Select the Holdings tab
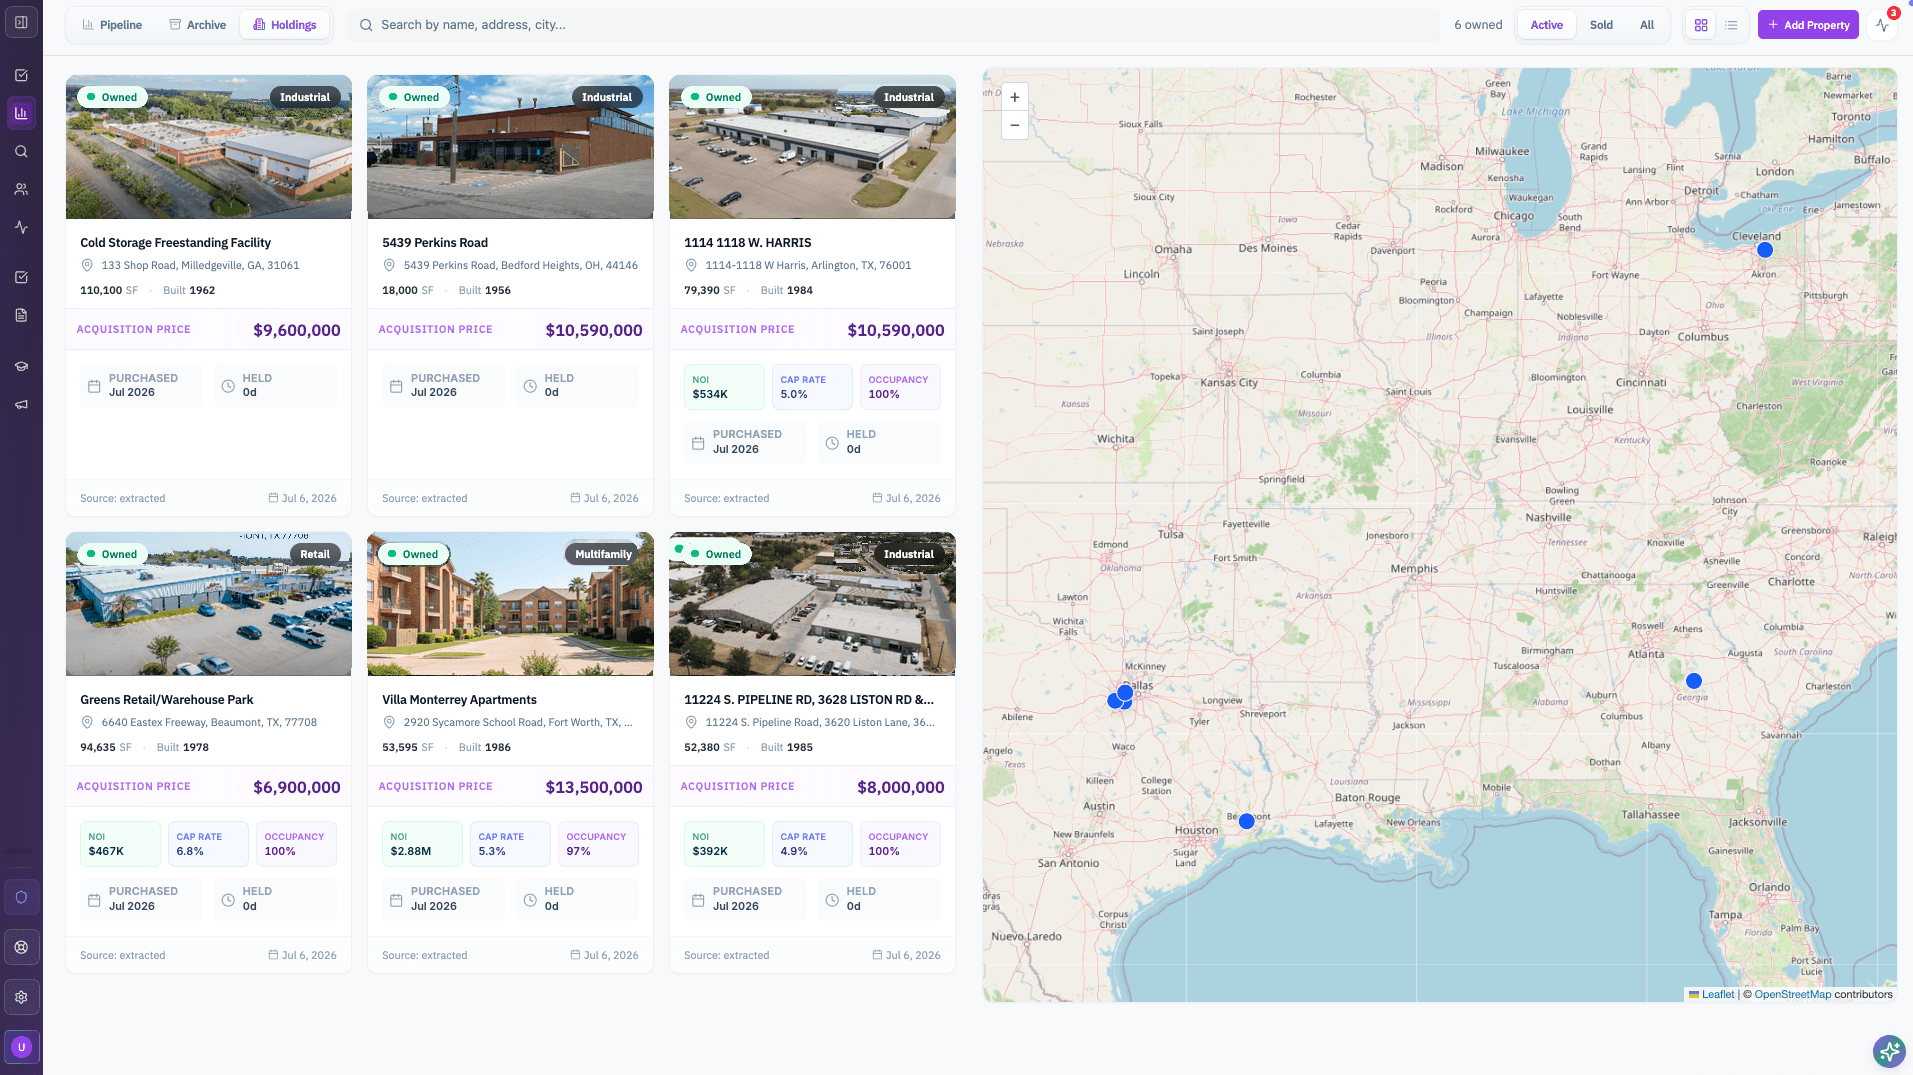The height and width of the screenshot is (1075, 1913). point(285,25)
